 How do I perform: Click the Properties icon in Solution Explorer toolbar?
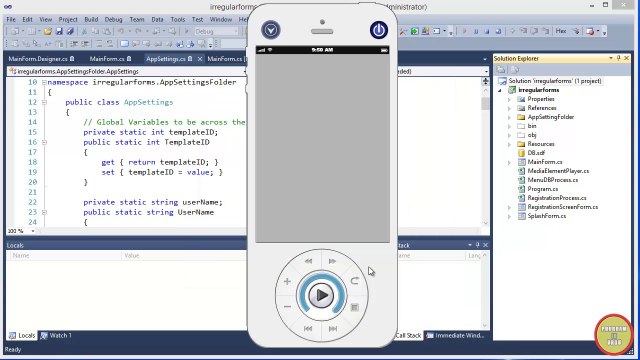coord(501,70)
